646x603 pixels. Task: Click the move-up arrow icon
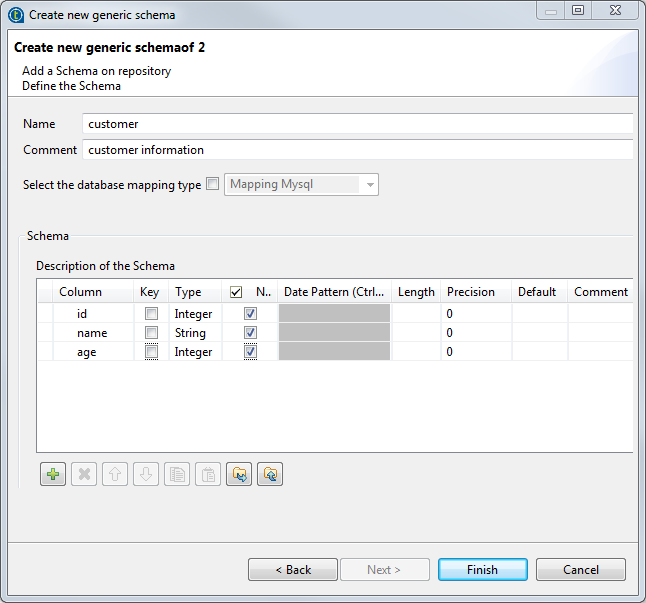point(115,475)
